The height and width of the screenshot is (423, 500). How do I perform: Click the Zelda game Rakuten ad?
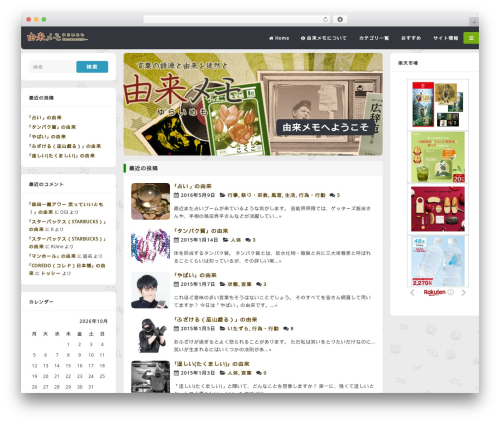click(438, 104)
